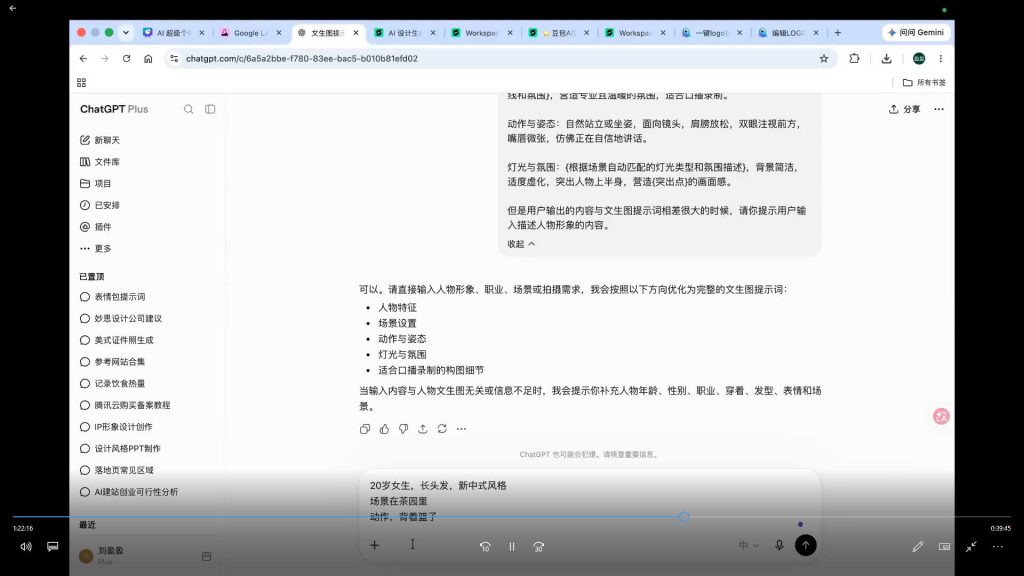The width and height of the screenshot is (1024, 576).
Task: Open the 中 input language dropdown
Action: [748, 545]
